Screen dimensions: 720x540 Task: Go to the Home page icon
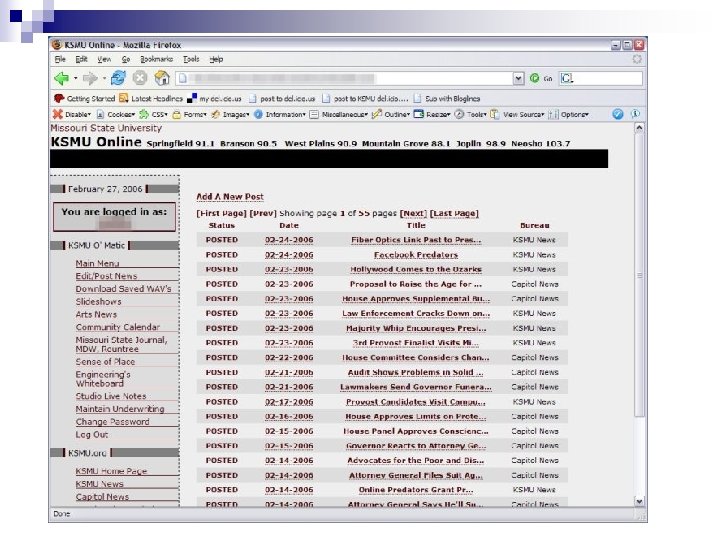point(162,78)
